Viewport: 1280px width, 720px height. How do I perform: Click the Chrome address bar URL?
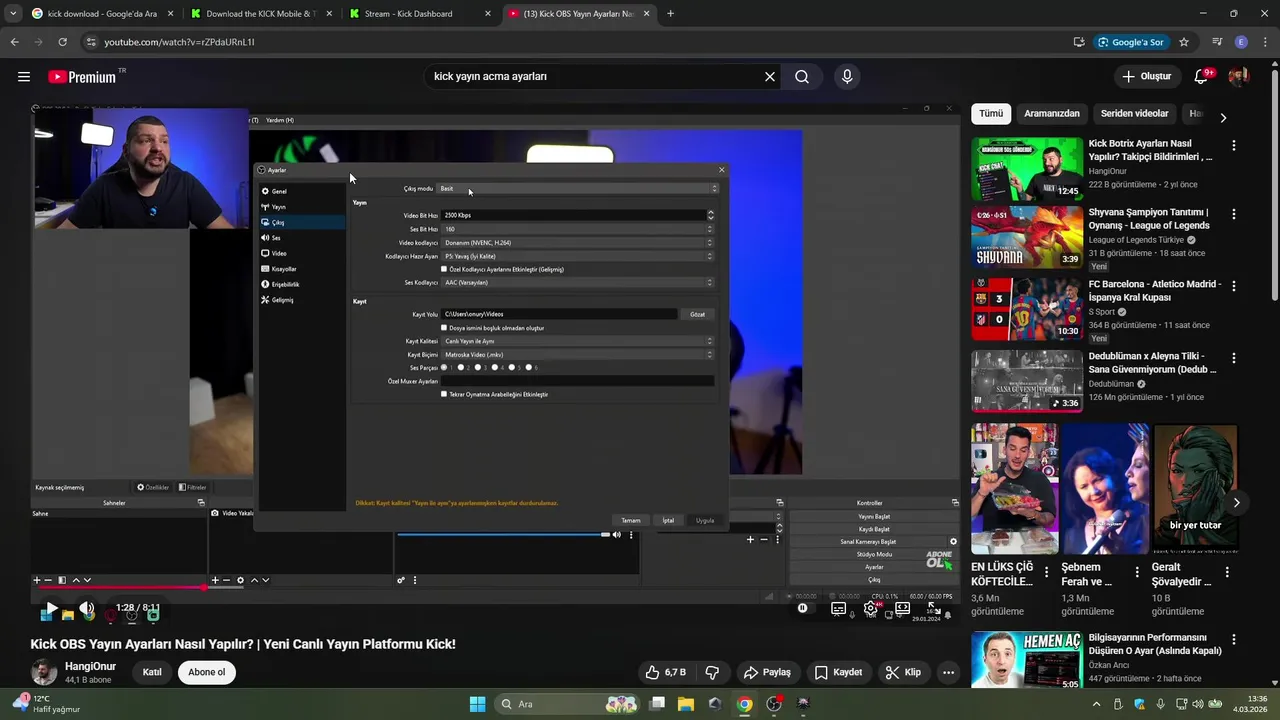click(180, 42)
